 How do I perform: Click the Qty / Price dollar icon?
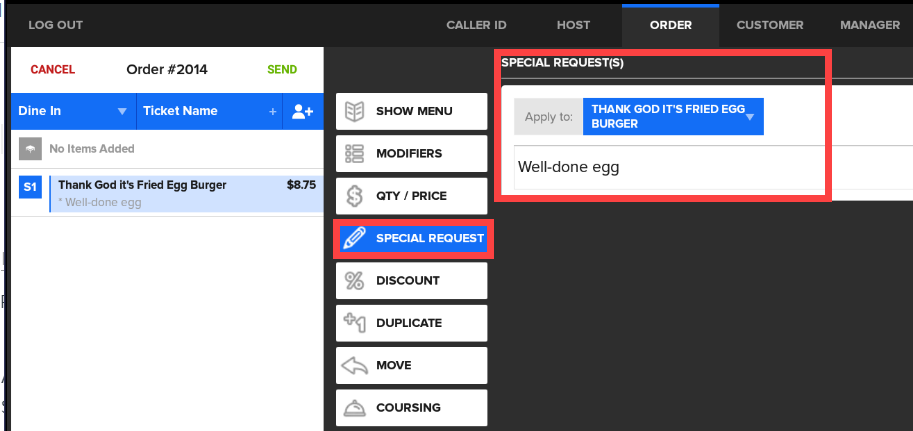354,196
